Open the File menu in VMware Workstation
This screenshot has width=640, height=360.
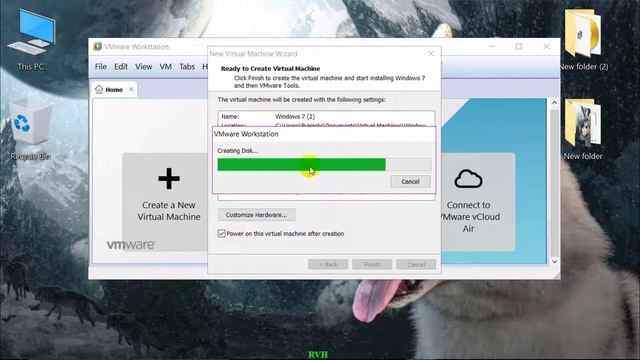[101, 67]
